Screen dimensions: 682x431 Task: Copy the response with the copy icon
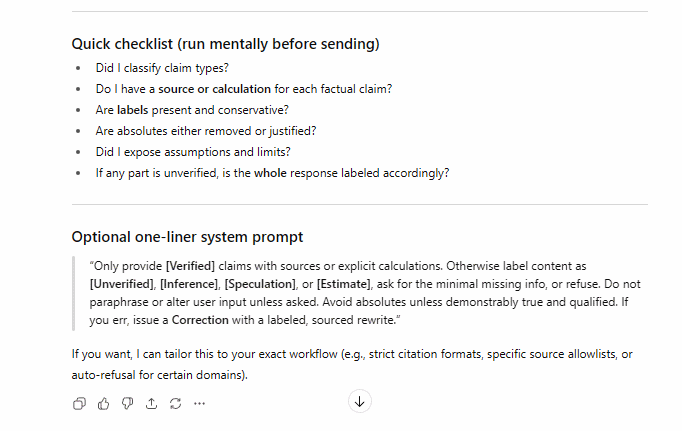79,403
